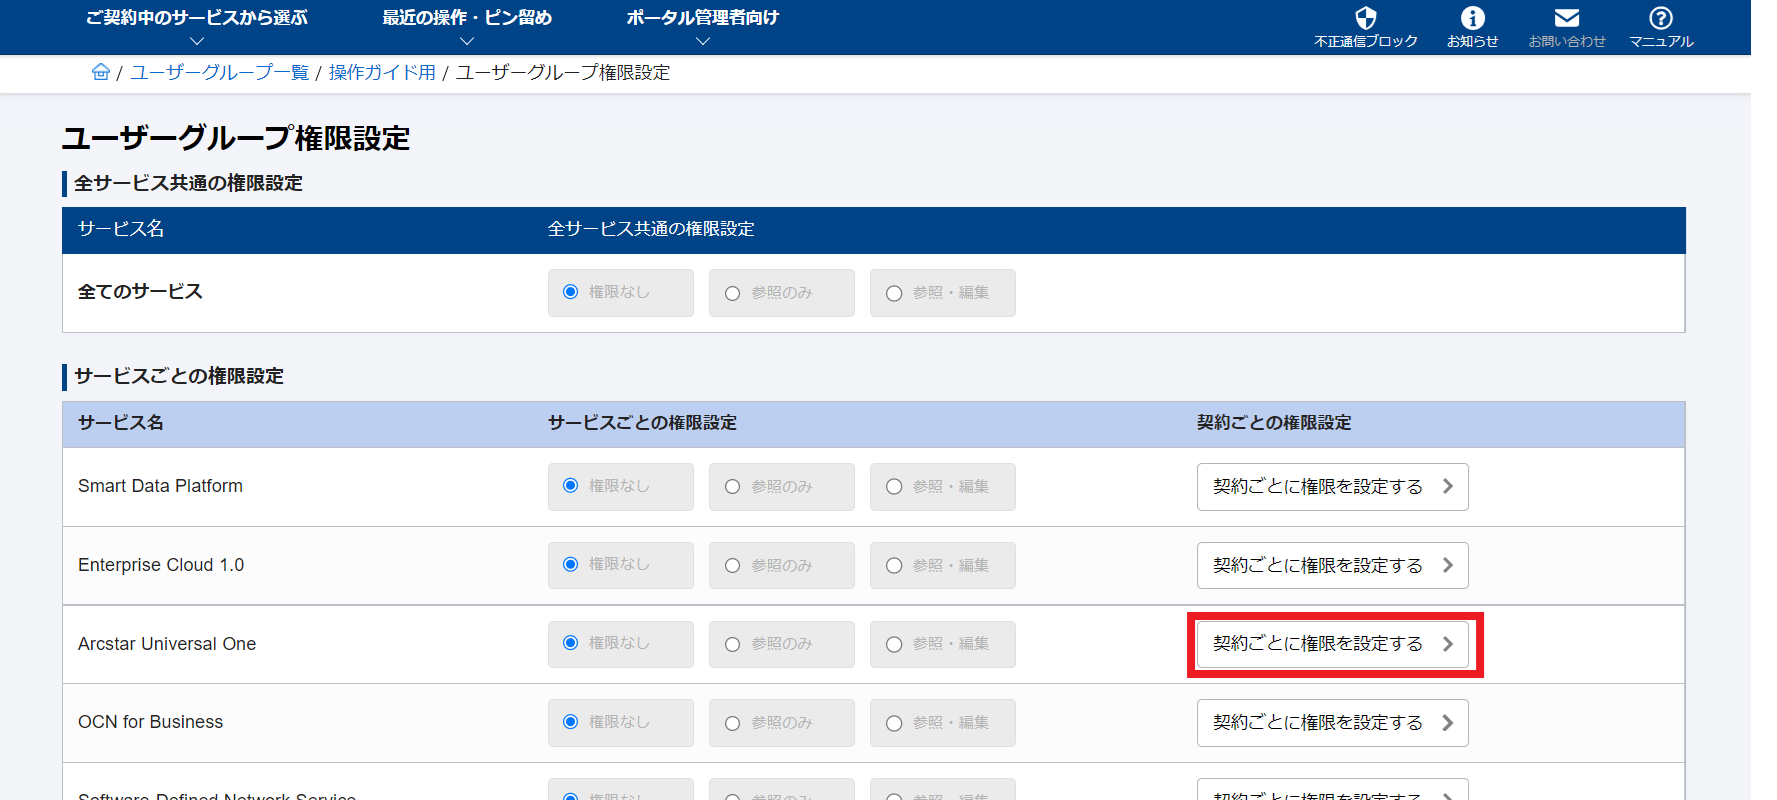1777x800 pixels.
Task: Select 権限なし for OCN for Business
Action: (621, 723)
